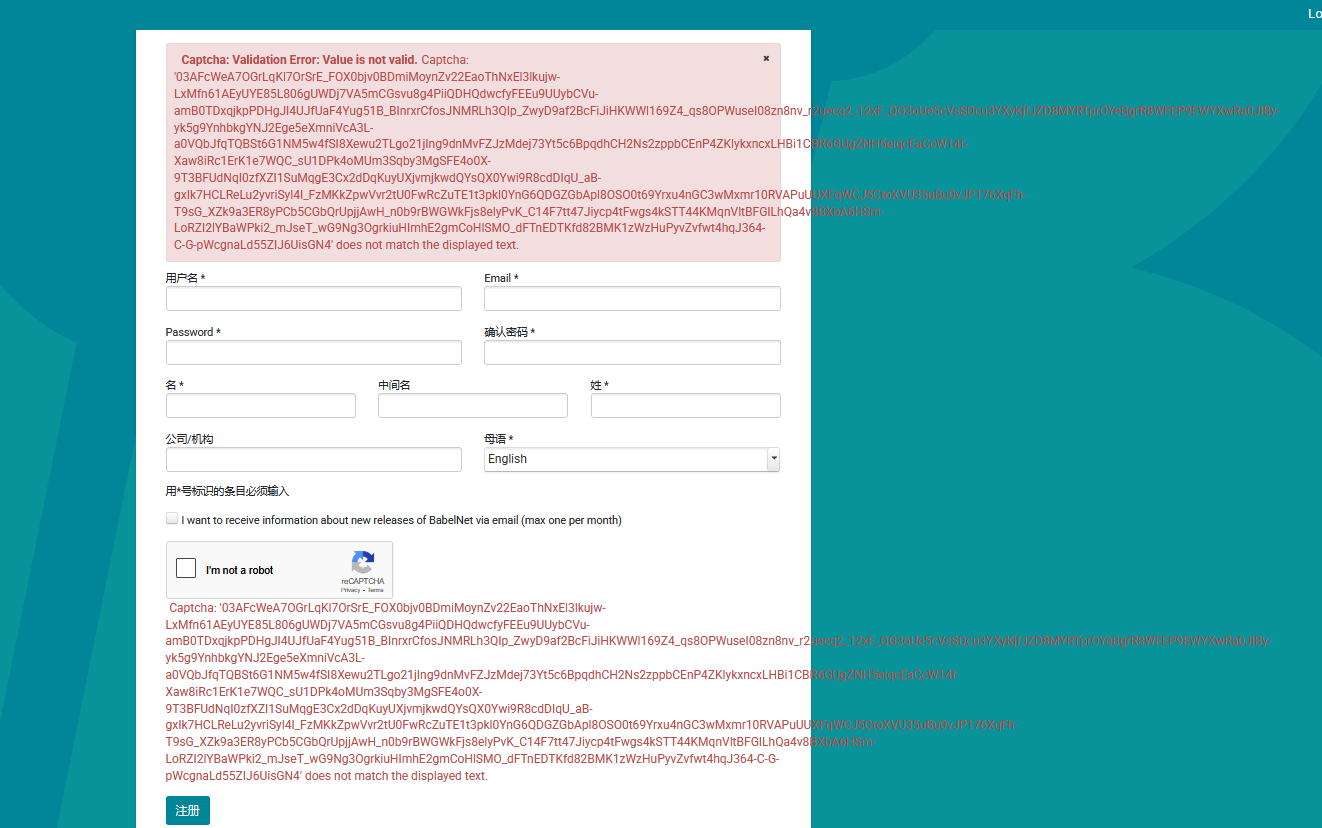The height and width of the screenshot is (828, 1322).
Task: Dismiss the Captcha validation error alert
Action: tap(766, 58)
